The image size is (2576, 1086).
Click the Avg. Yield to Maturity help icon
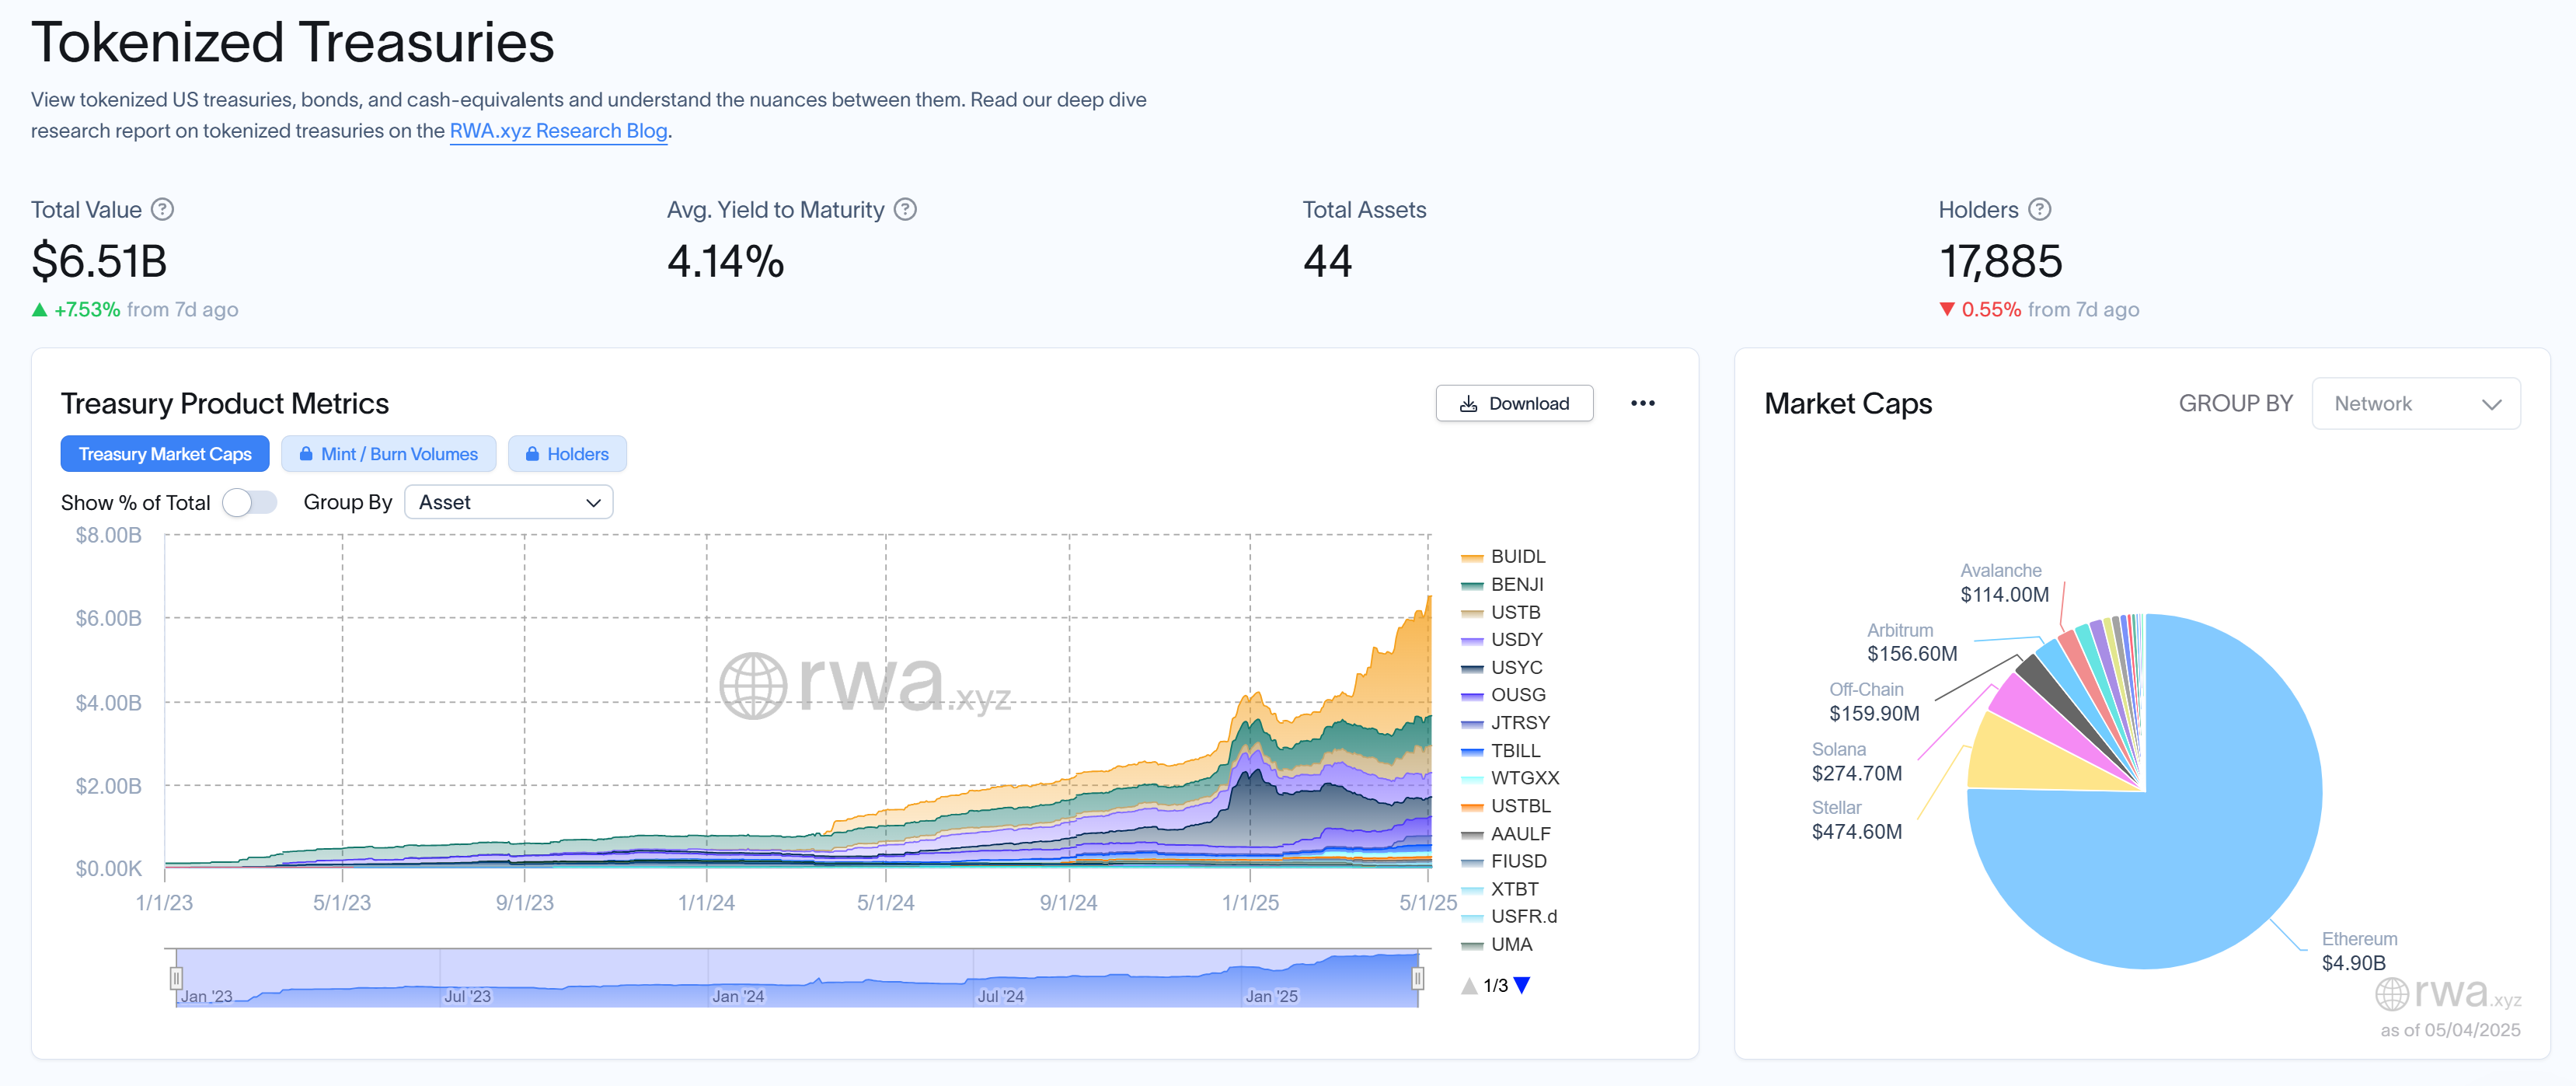click(905, 209)
